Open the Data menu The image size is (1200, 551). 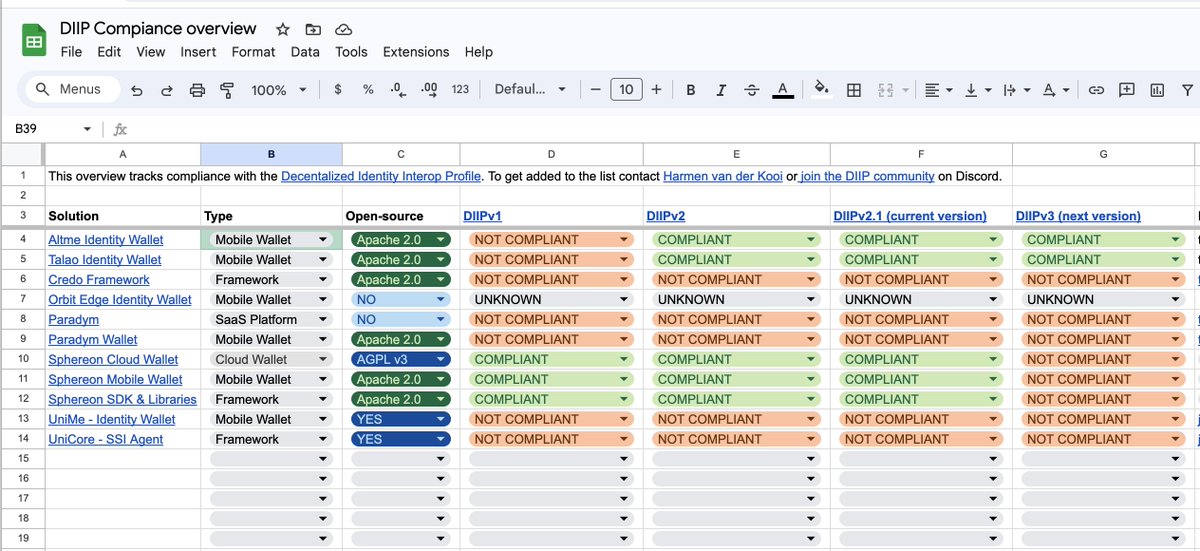[305, 52]
